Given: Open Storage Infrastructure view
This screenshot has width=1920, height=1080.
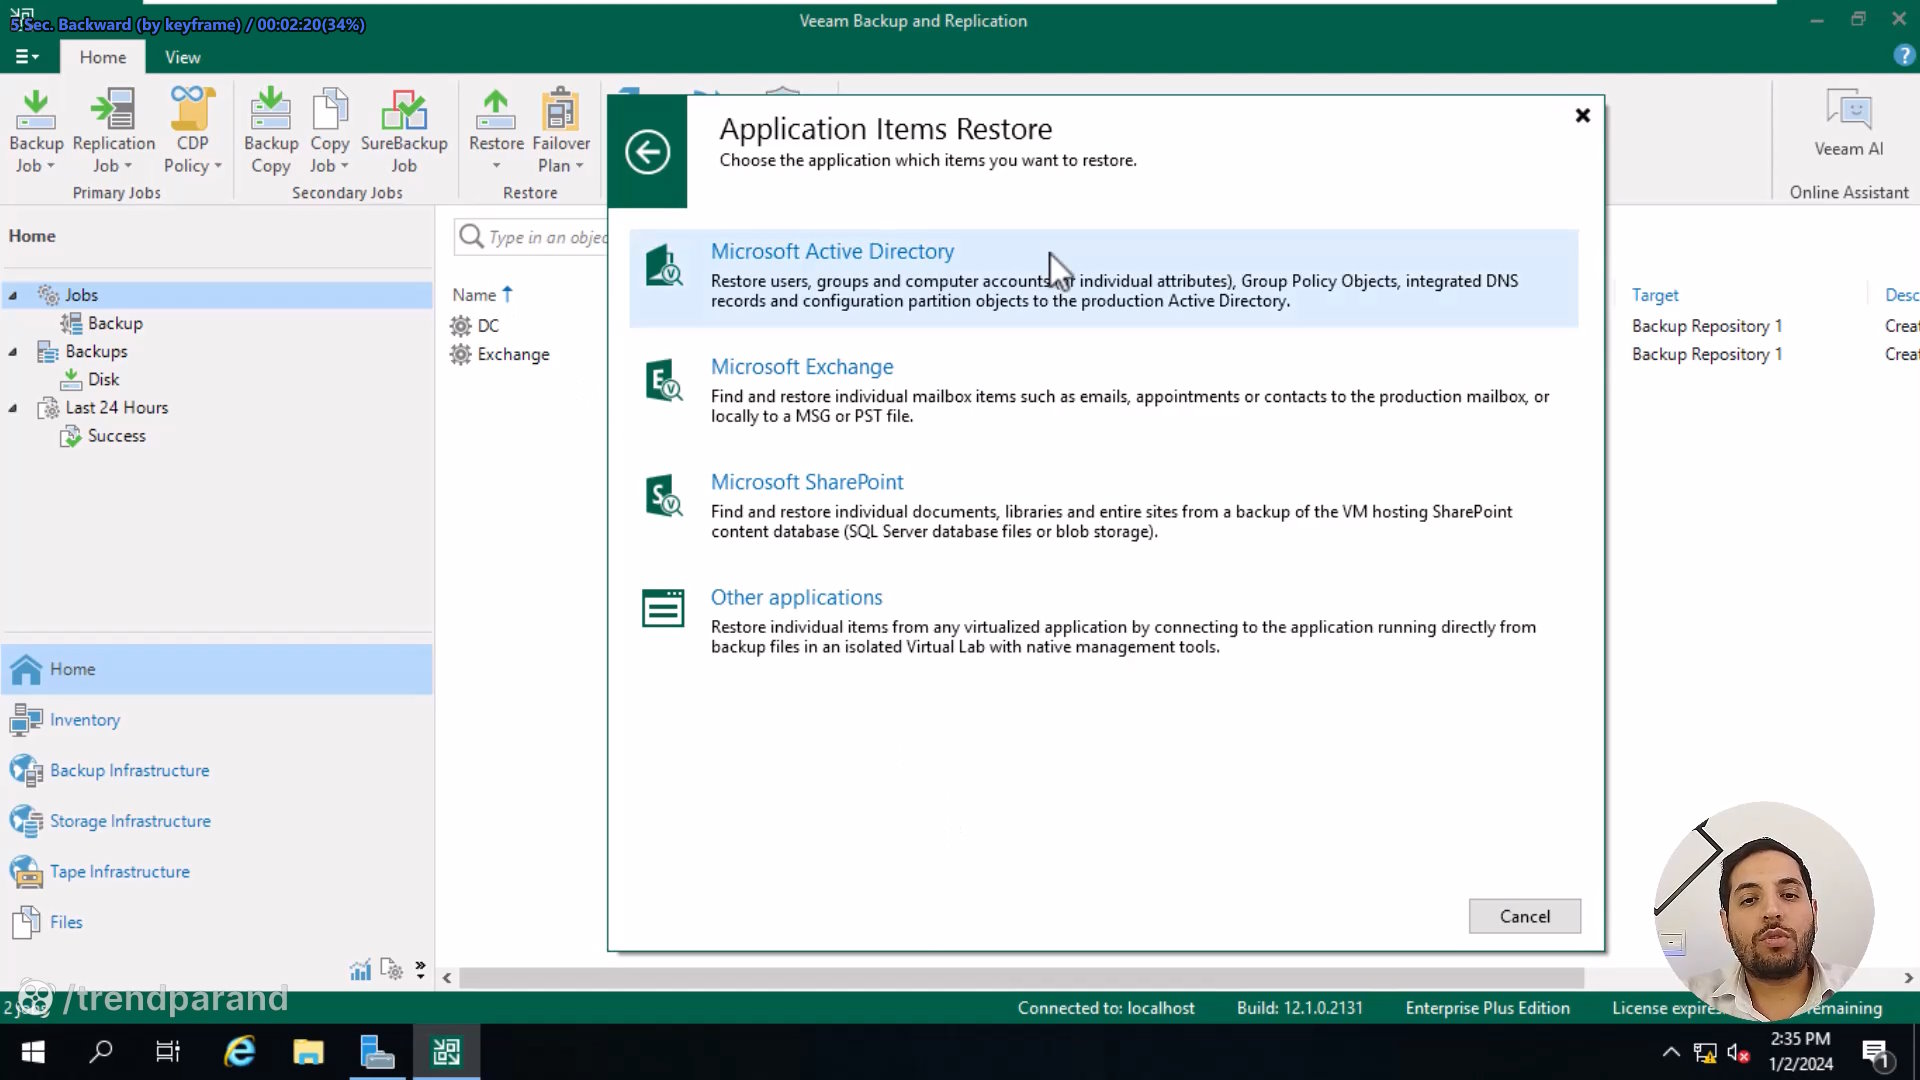Looking at the screenshot, I should (130, 821).
